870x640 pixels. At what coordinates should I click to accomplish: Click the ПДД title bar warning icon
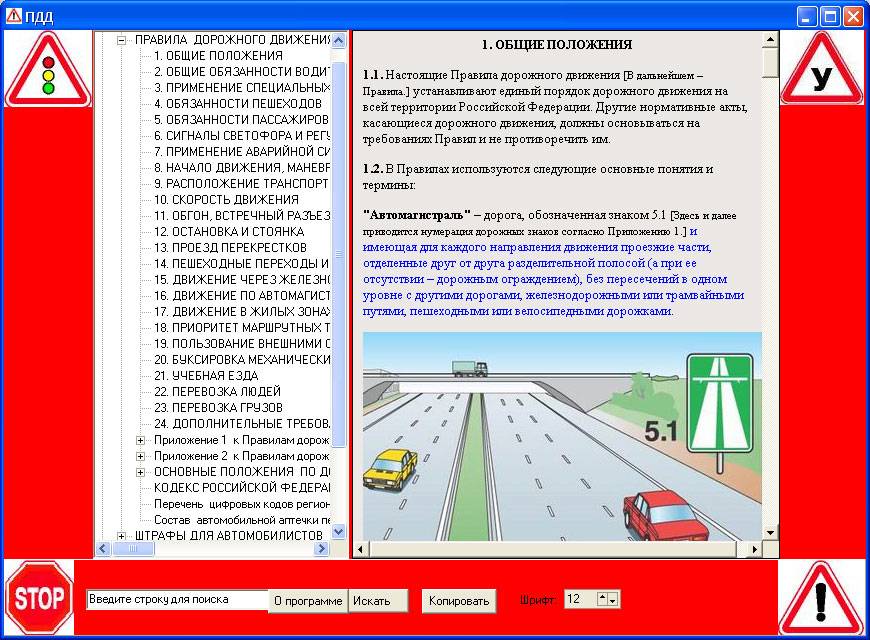tap(13, 17)
